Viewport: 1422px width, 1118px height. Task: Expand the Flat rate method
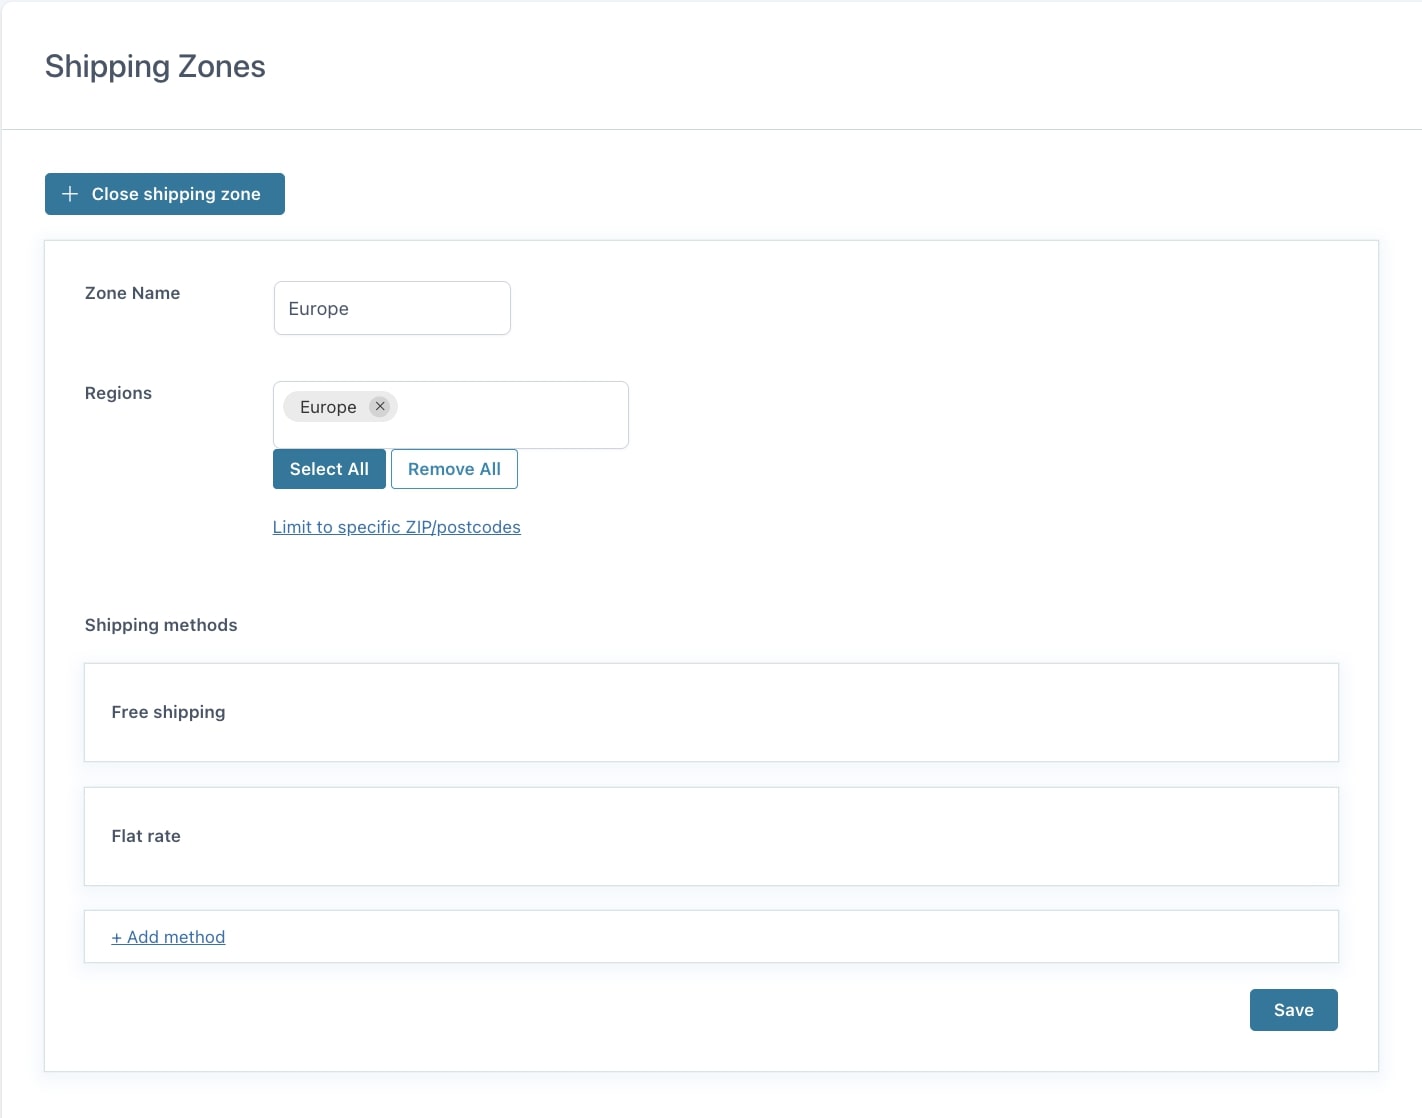pyautogui.click(x=711, y=836)
